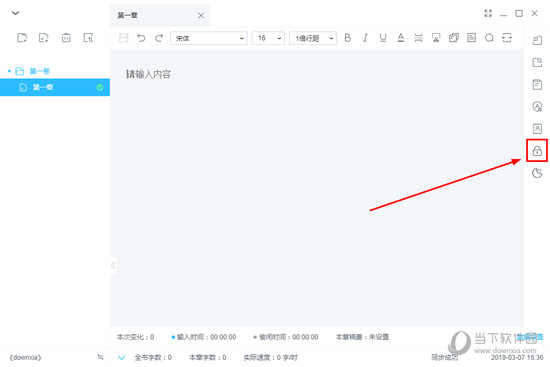550x367 pixels.
Task: Click the first icon in right sidebar
Action: point(537,40)
